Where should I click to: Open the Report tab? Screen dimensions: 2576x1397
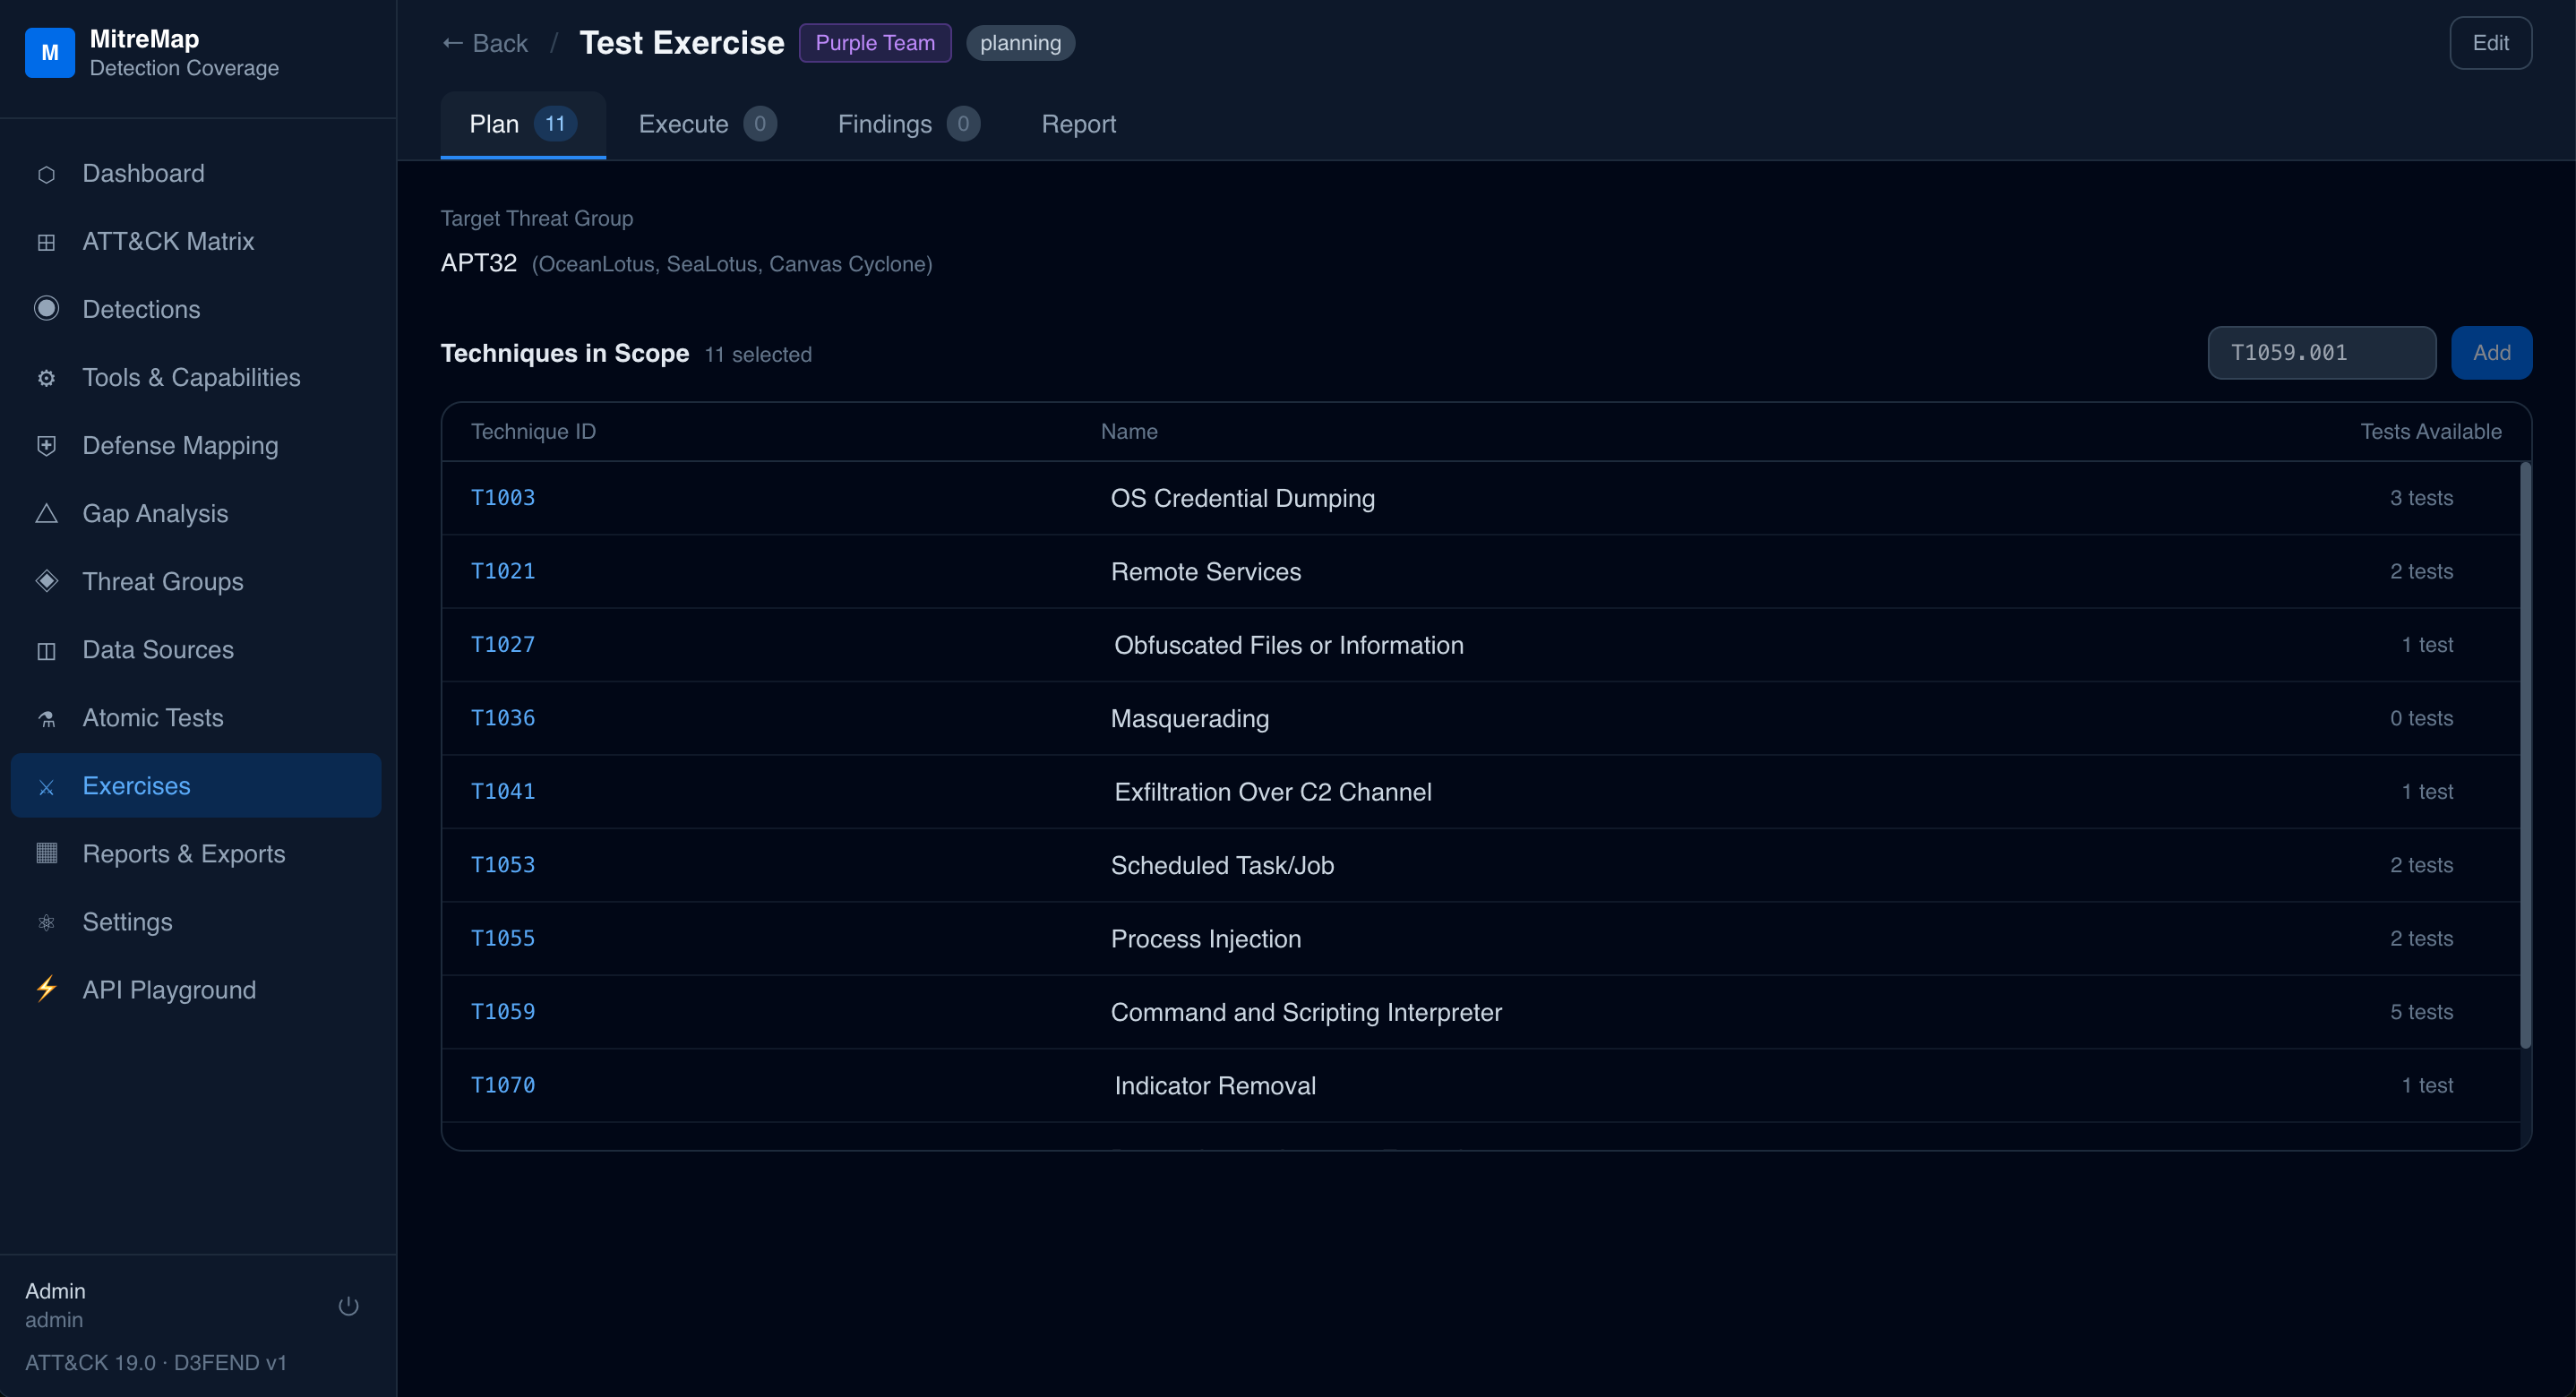[1078, 124]
